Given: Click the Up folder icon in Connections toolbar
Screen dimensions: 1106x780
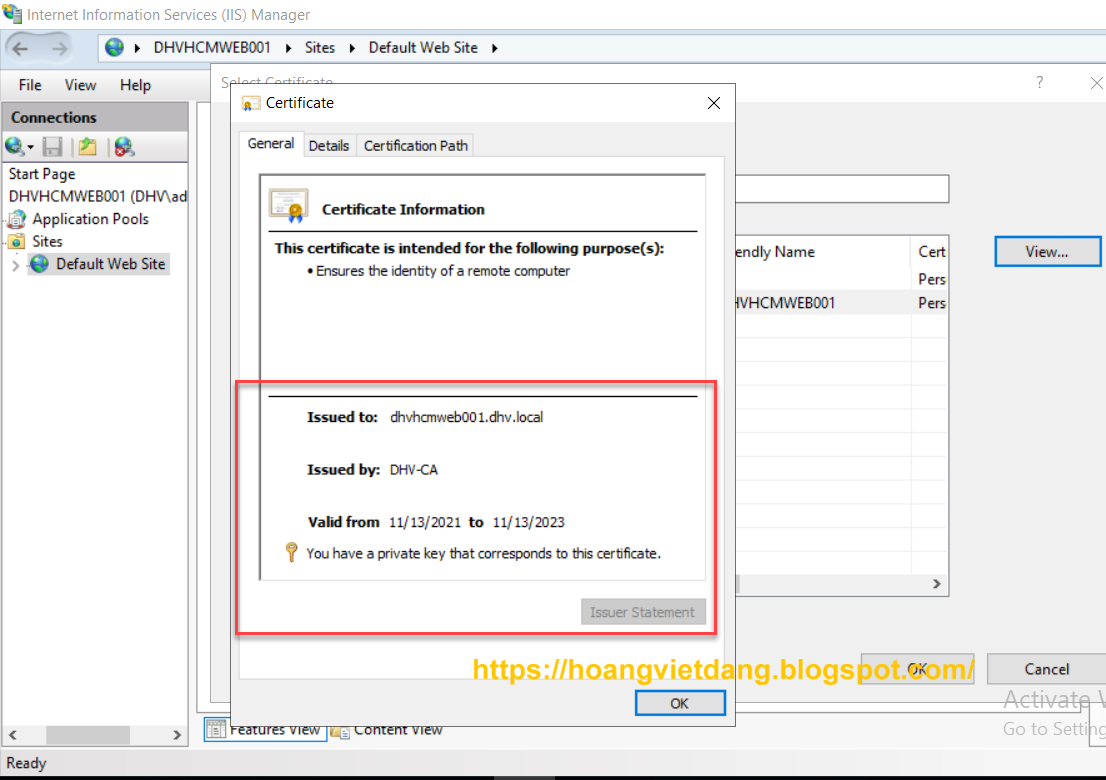Looking at the screenshot, I should point(87,146).
